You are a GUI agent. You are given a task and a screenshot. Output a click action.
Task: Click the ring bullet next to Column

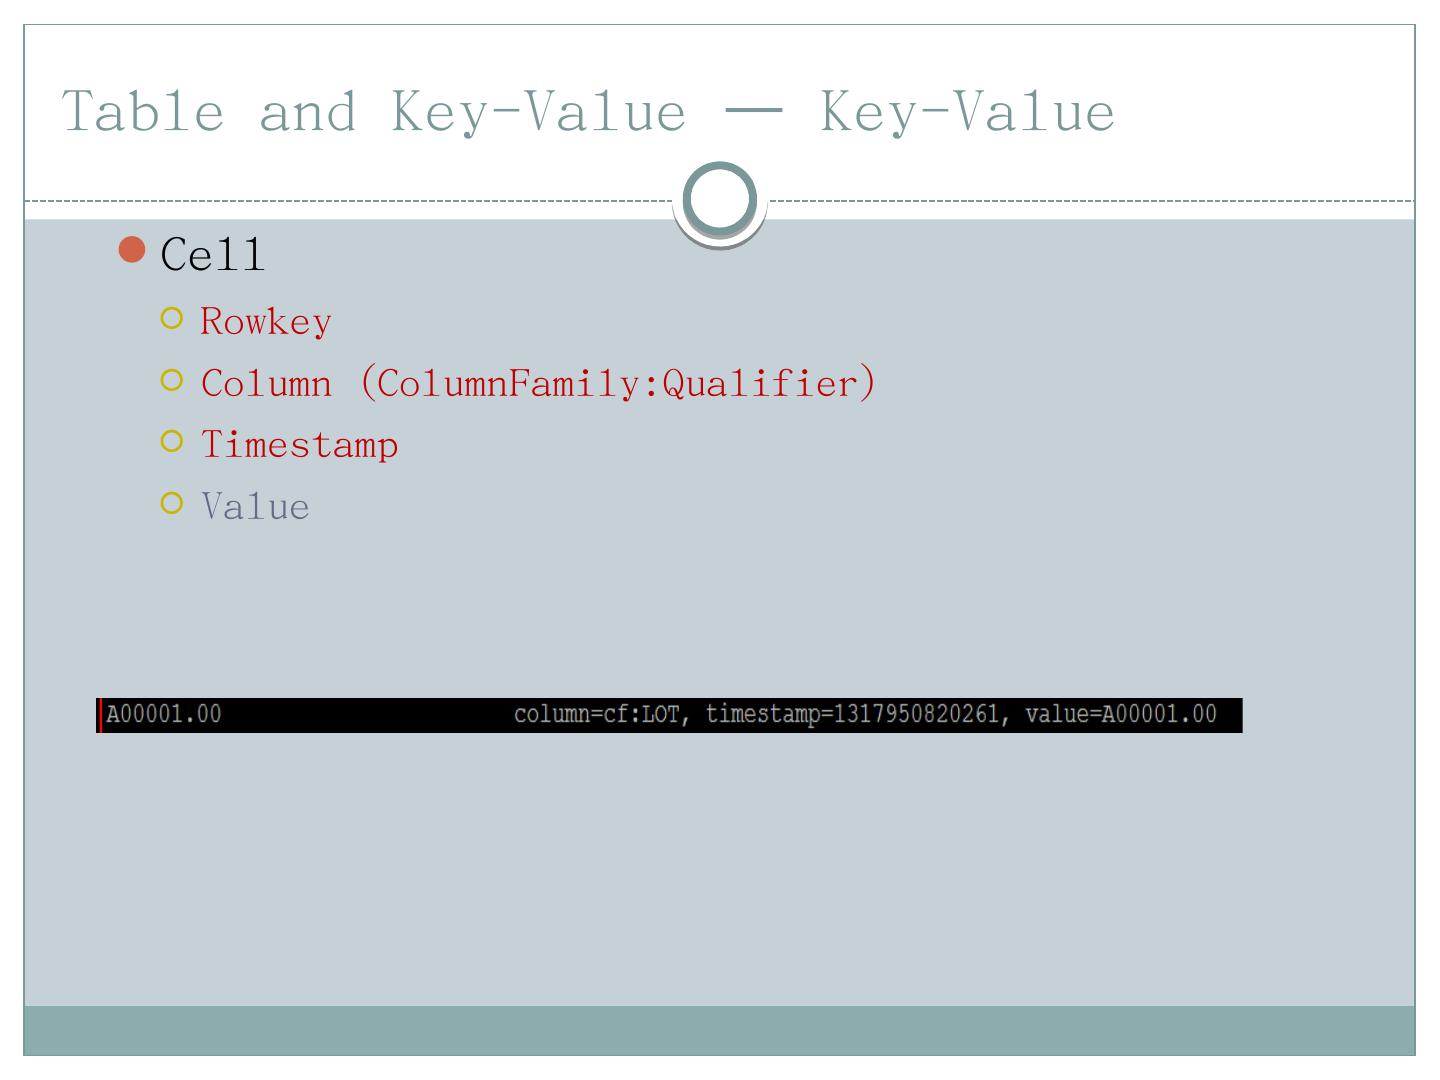(172, 381)
